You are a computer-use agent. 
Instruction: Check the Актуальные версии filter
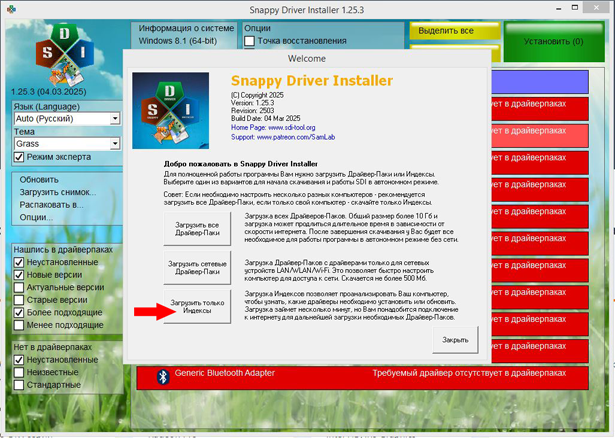point(19,287)
